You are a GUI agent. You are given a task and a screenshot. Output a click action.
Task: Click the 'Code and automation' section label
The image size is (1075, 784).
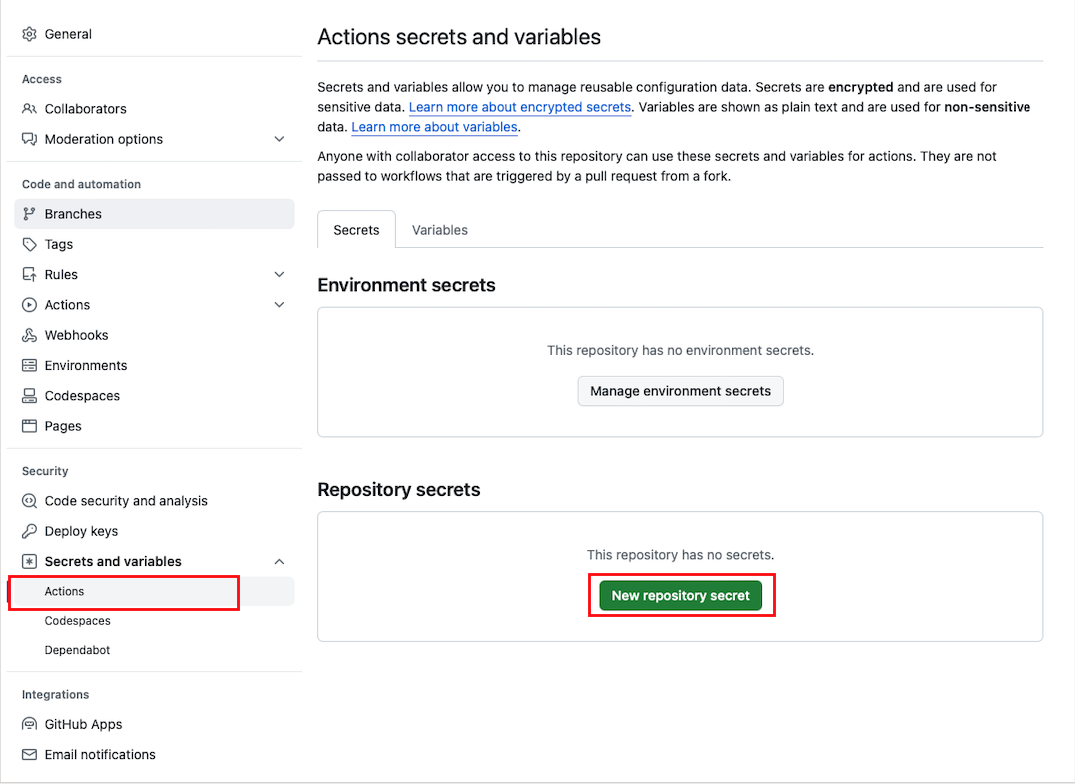[81, 184]
